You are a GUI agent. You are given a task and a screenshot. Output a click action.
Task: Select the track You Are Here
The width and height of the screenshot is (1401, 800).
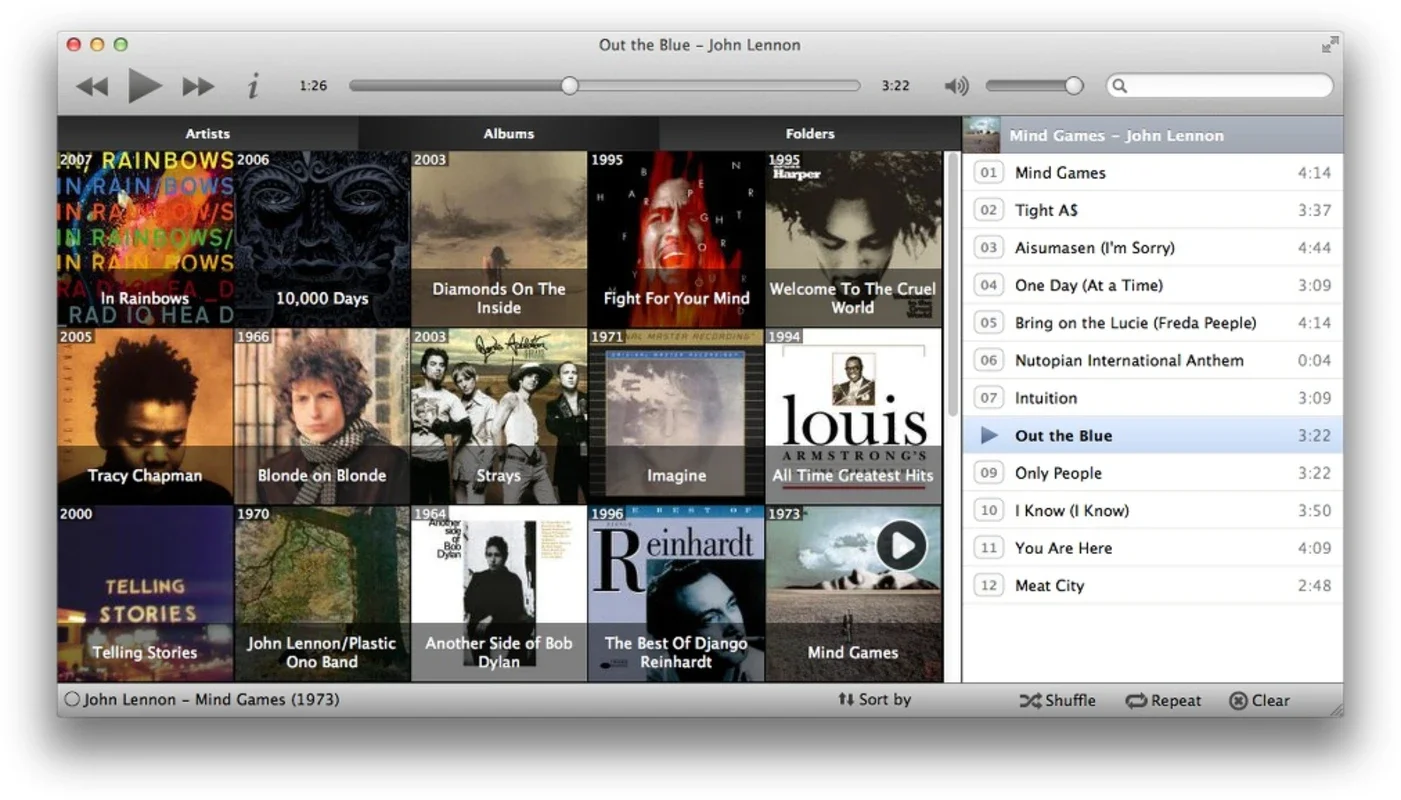[x=1153, y=548]
